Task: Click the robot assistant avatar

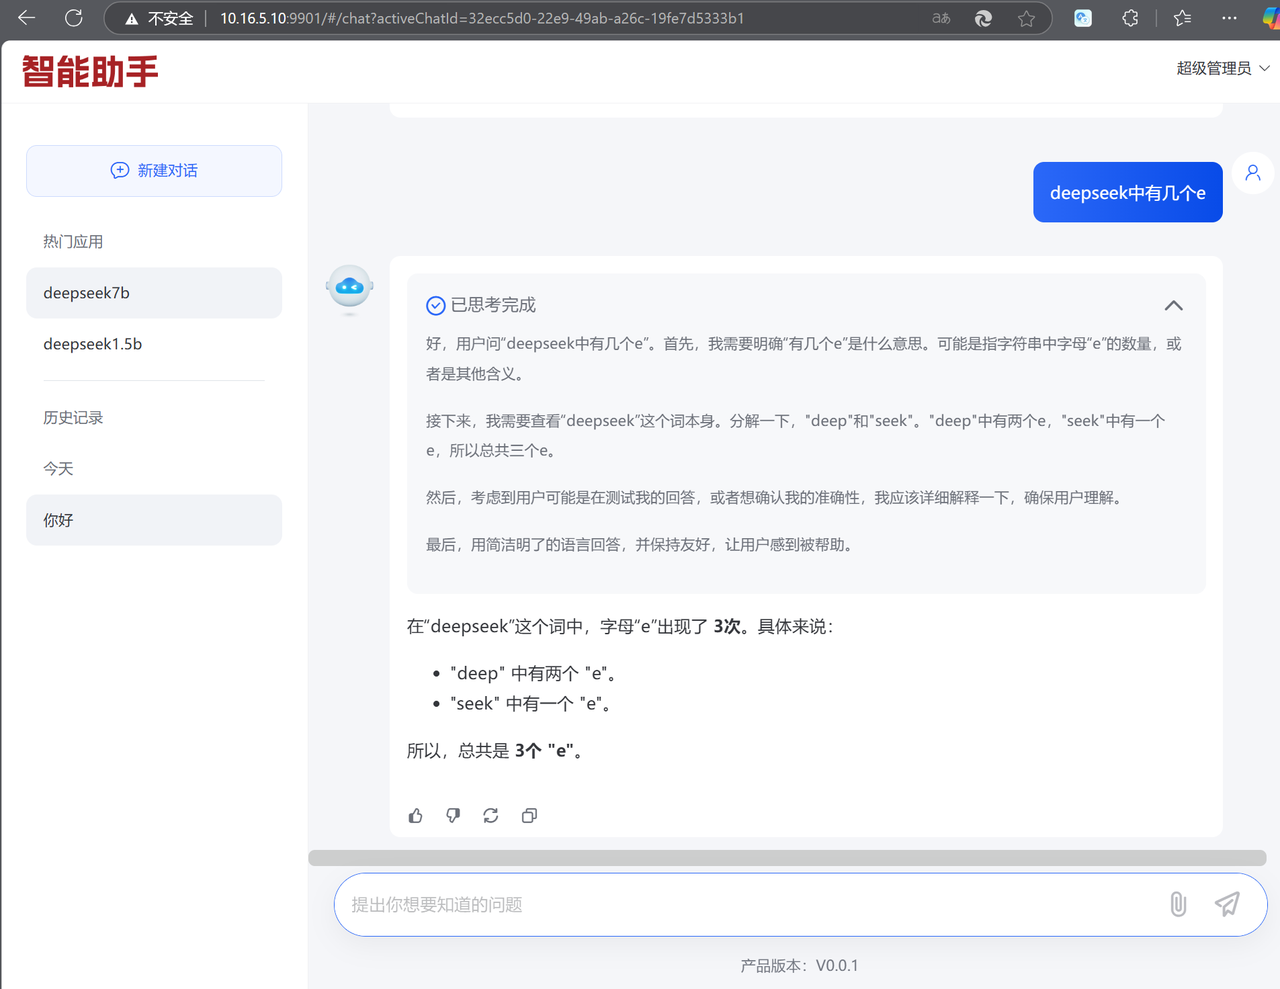Action: pyautogui.click(x=350, y=288)
